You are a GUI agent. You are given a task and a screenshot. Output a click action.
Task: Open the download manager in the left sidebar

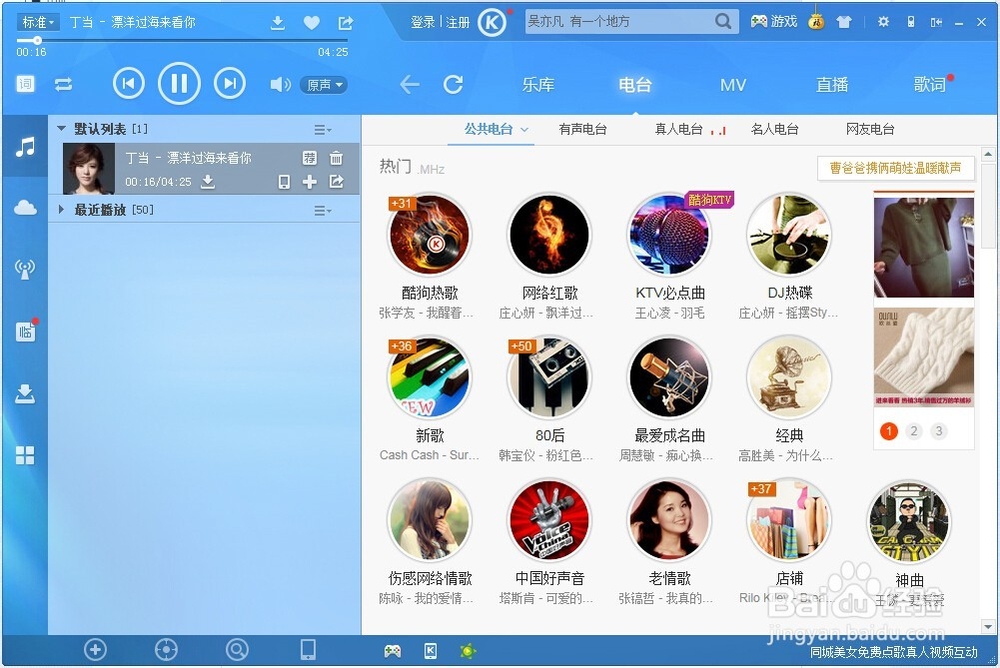click(x=24, y=393)
